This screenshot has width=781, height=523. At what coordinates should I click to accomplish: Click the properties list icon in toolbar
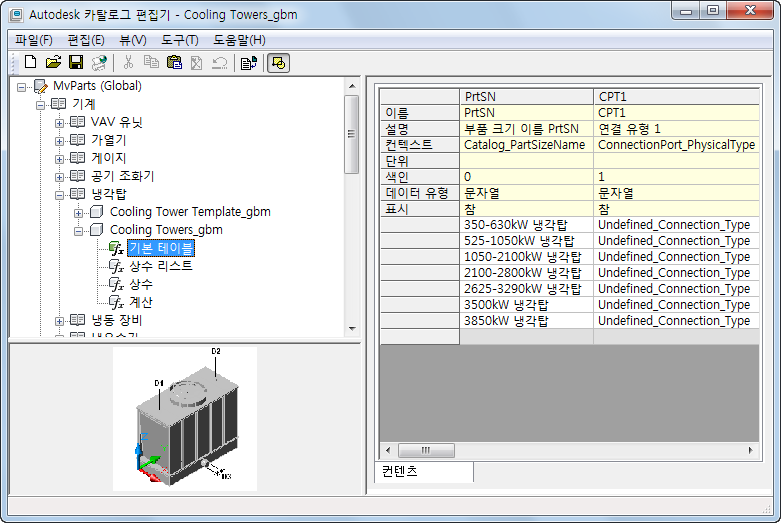click(x=249, y=63)
